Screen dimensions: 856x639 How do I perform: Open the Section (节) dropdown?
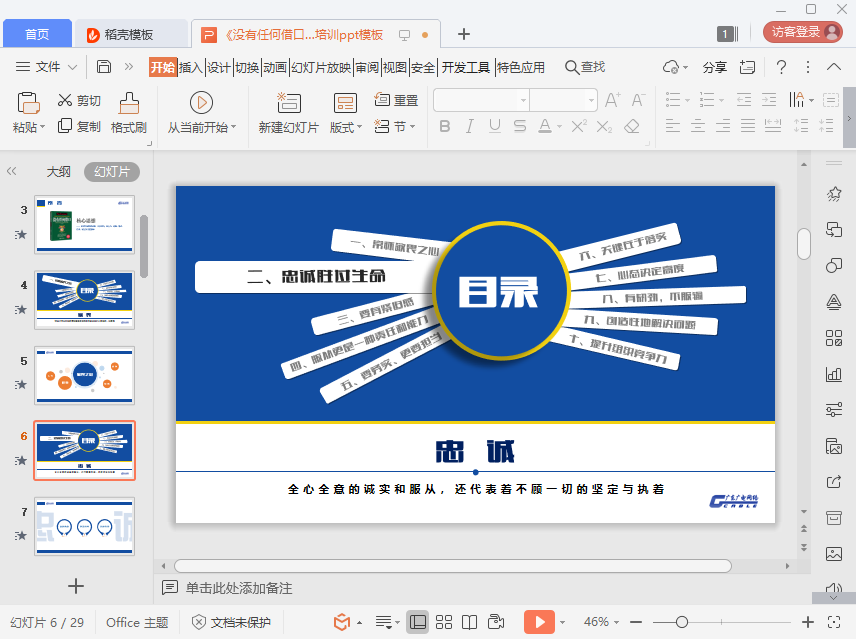point(405,127)
